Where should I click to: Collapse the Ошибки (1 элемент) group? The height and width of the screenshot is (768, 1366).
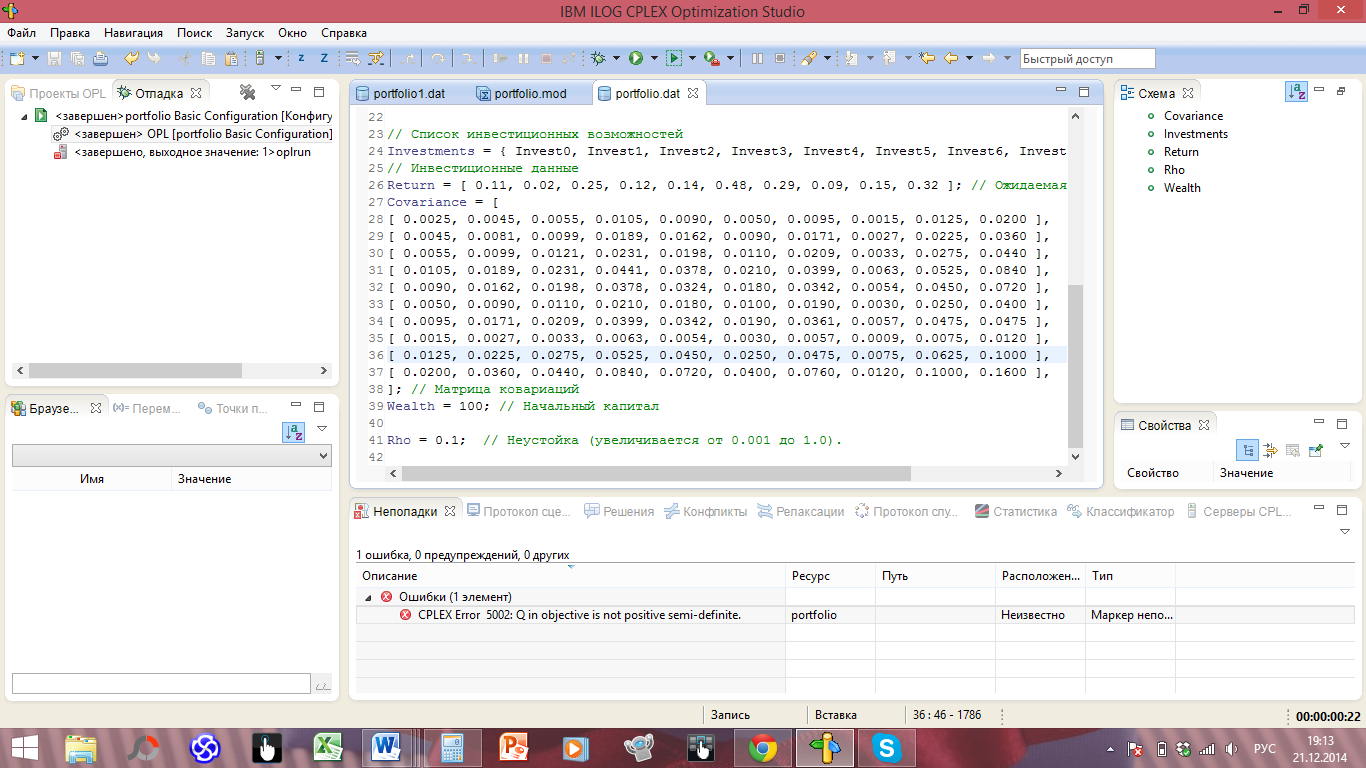tap(367, 597)
